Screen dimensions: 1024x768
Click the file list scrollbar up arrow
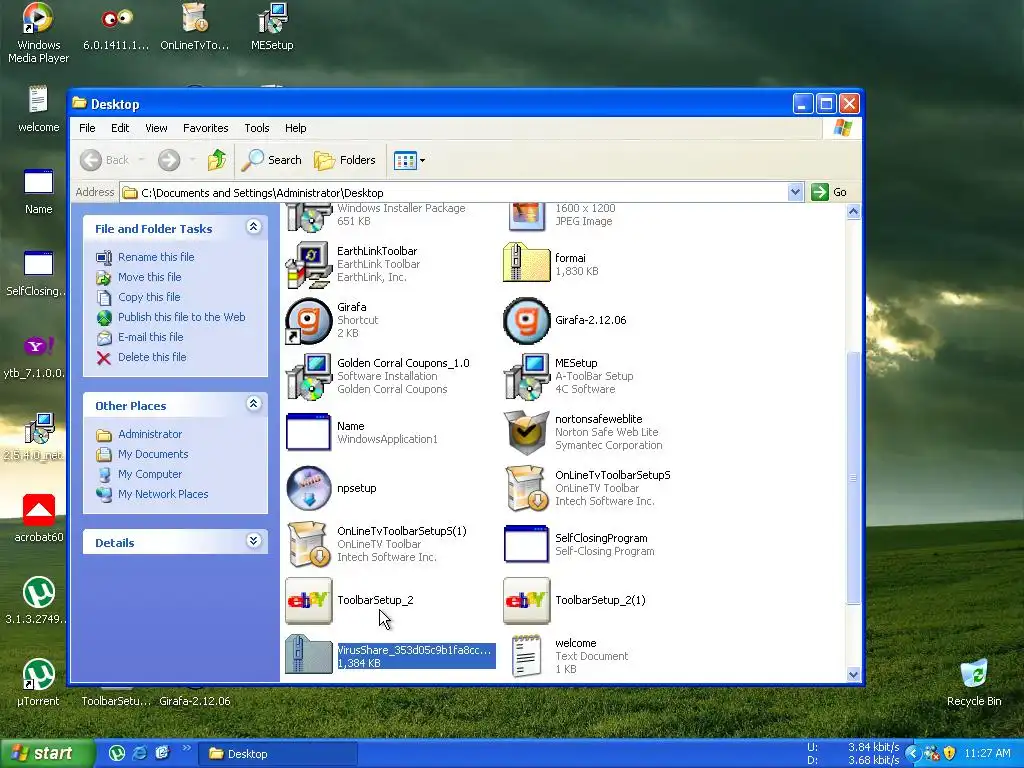853,212
